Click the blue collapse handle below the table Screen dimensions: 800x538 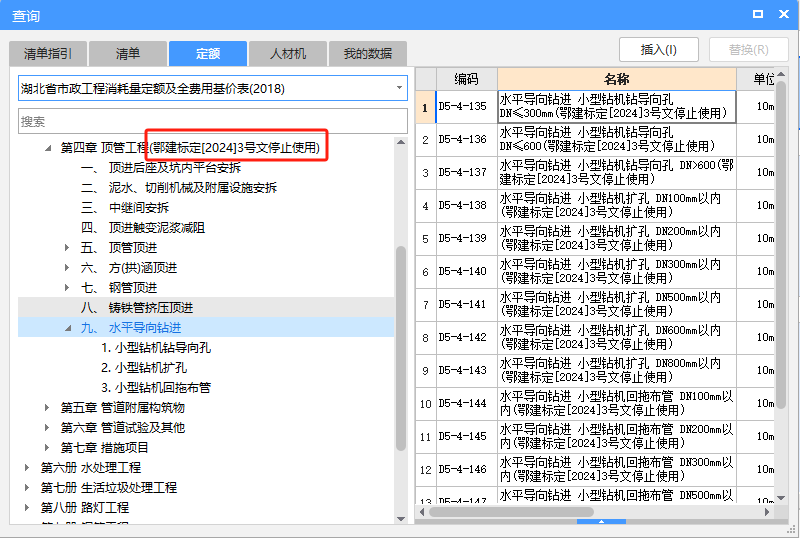tap(602, 522)
